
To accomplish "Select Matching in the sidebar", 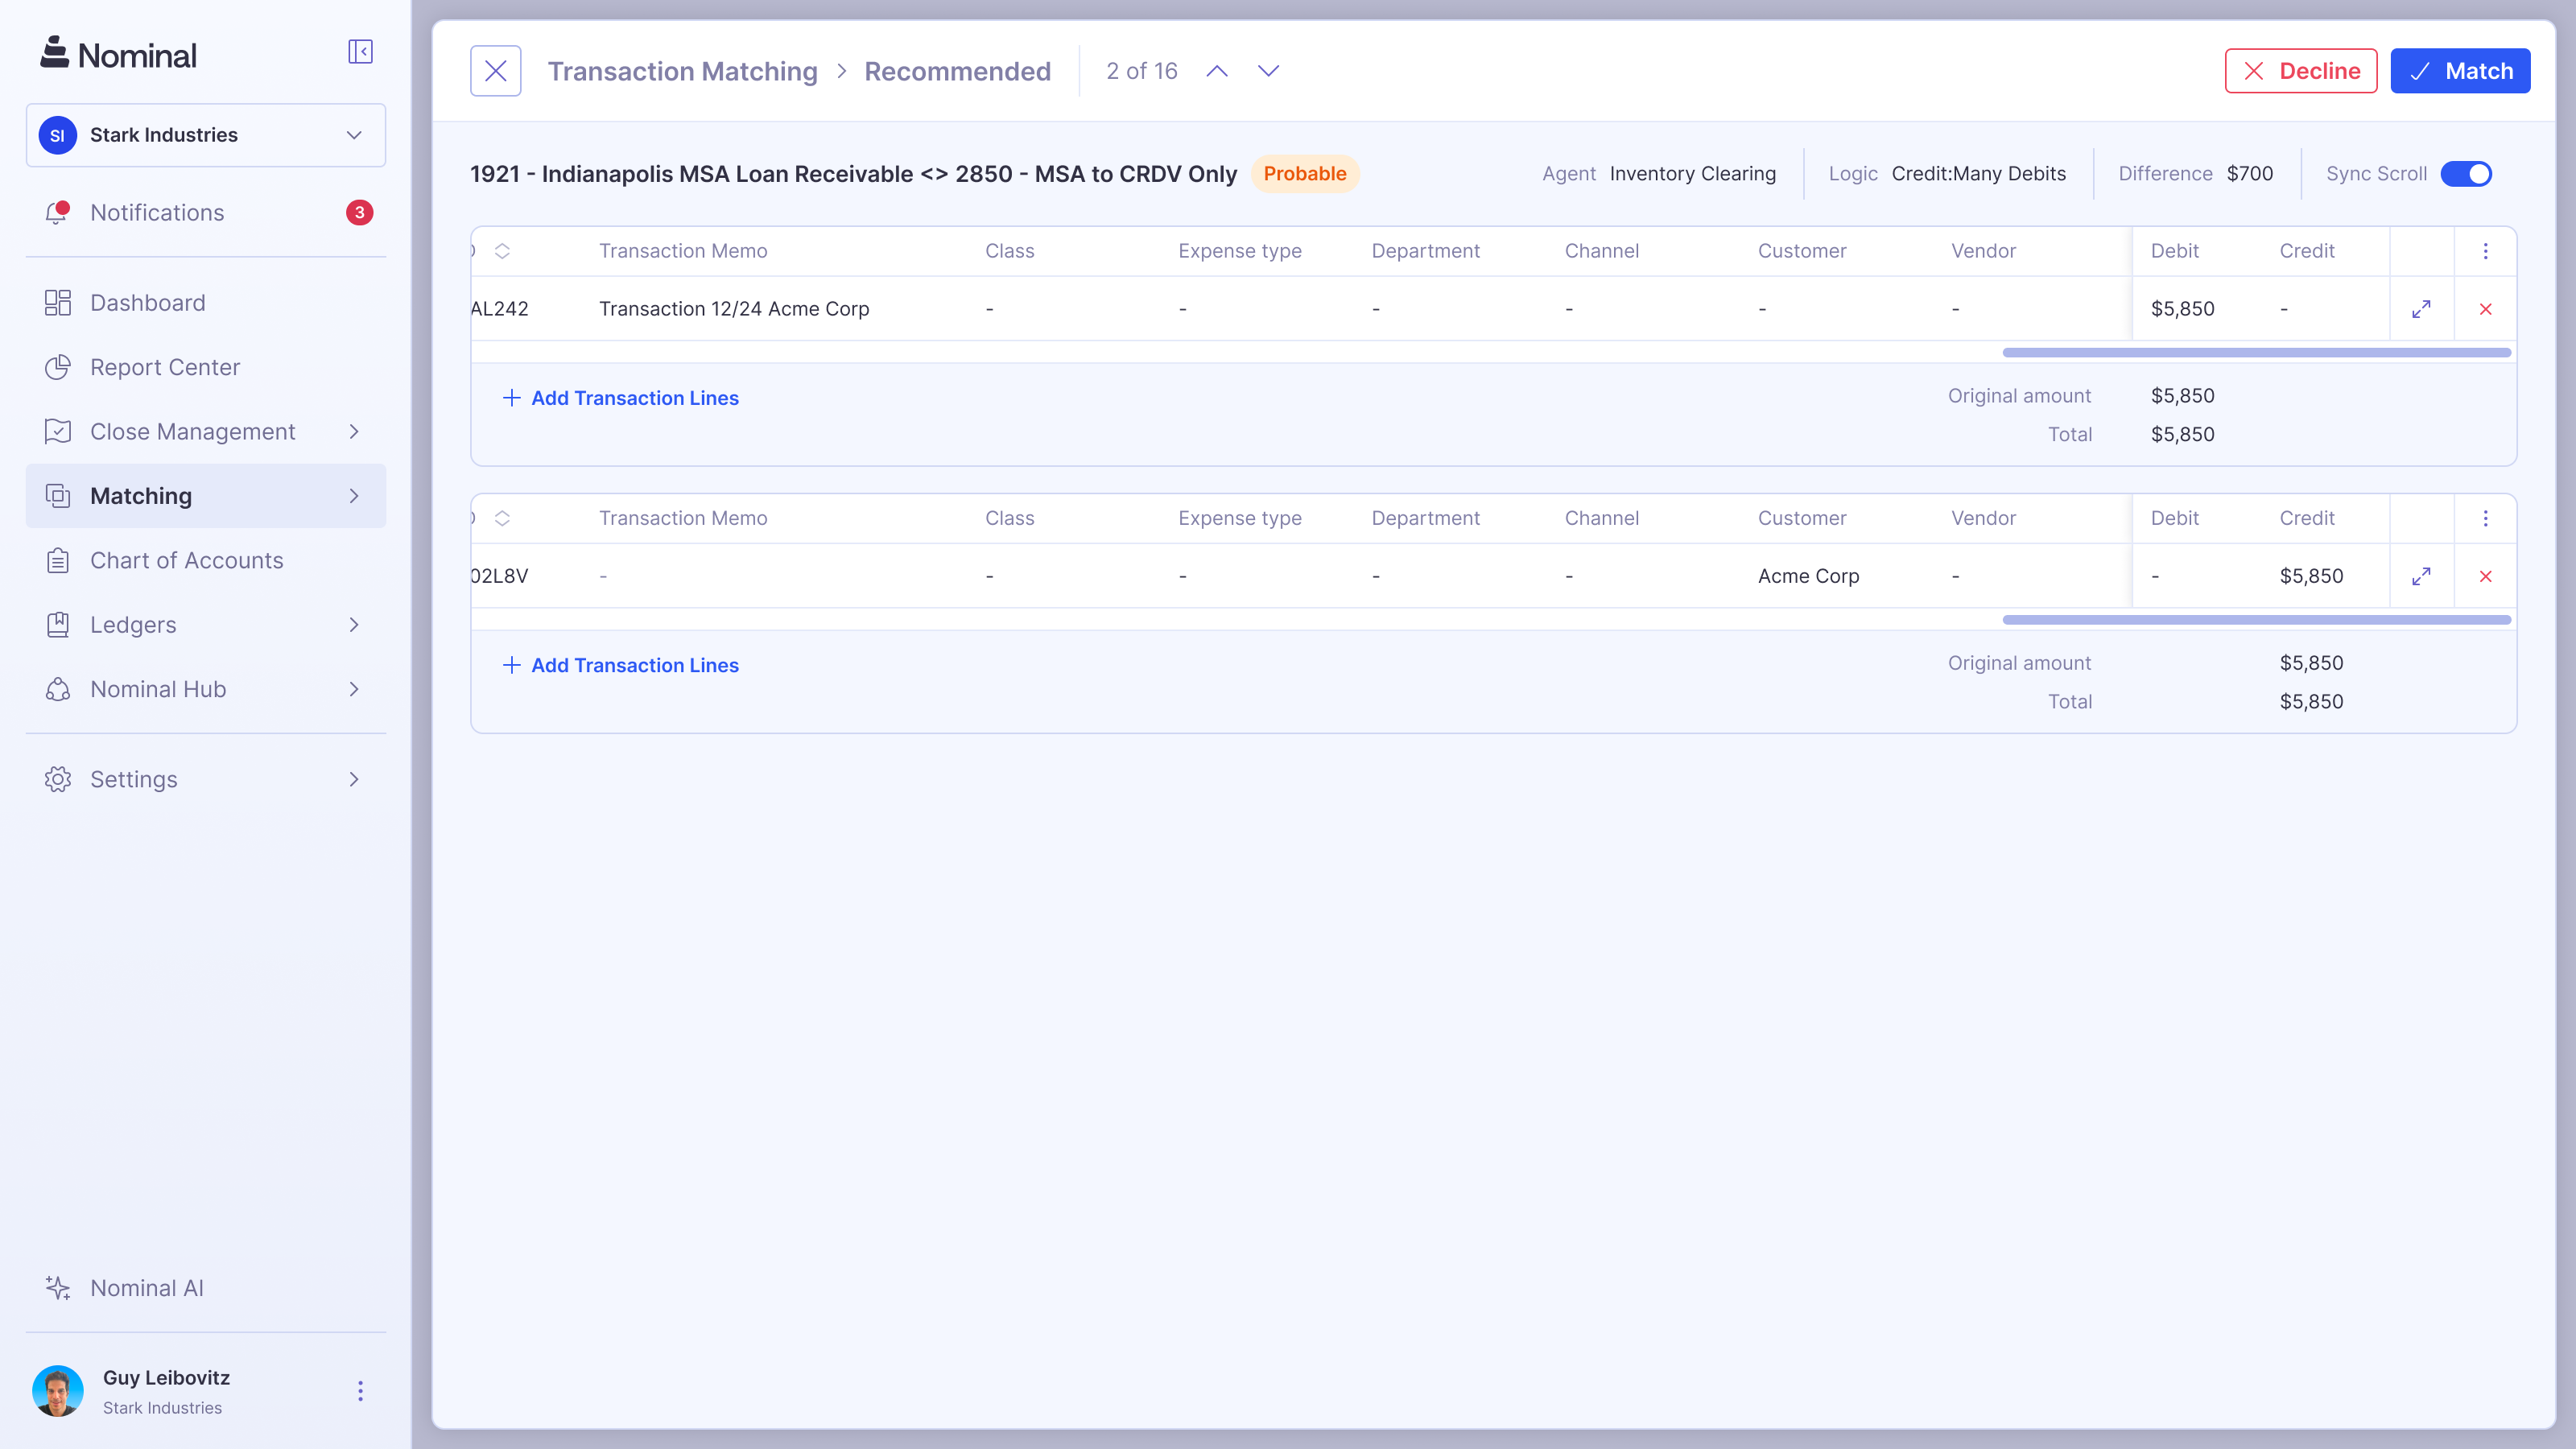I will point(141,495).
